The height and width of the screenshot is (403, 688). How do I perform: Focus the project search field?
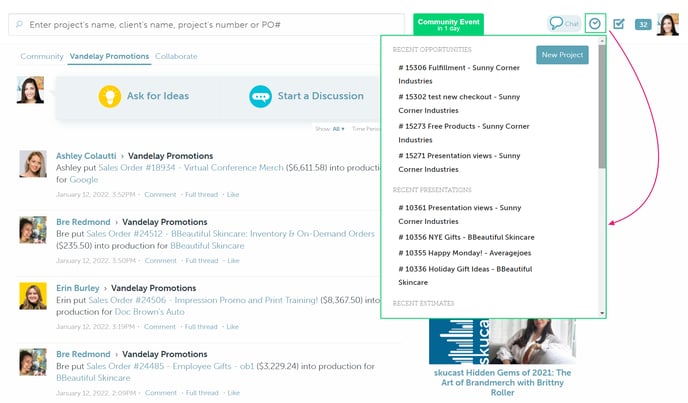pos(206,25)
